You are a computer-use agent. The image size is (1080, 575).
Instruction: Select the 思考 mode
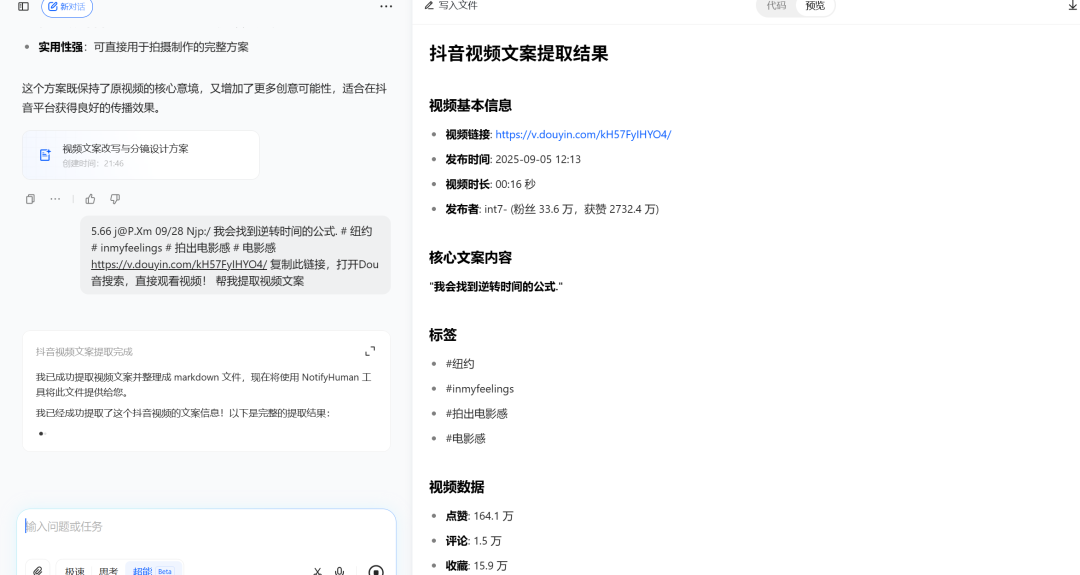coord(108,571)
